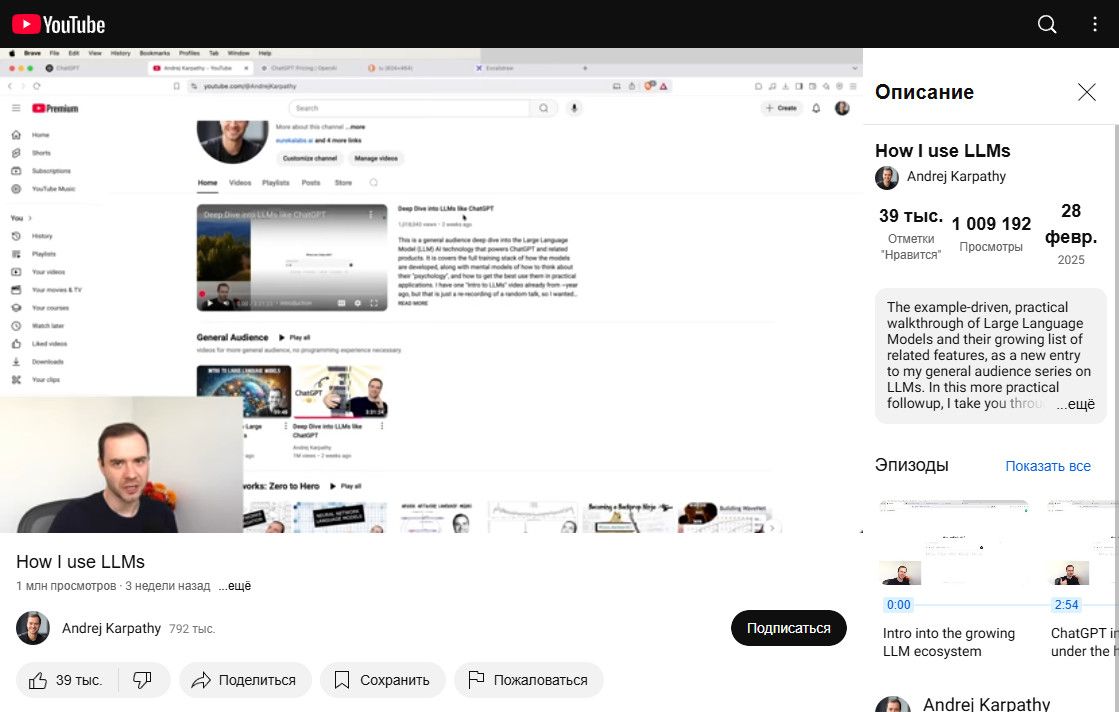Click the YouTube logo in header
1119x712 pixels.
coord(58,24)
